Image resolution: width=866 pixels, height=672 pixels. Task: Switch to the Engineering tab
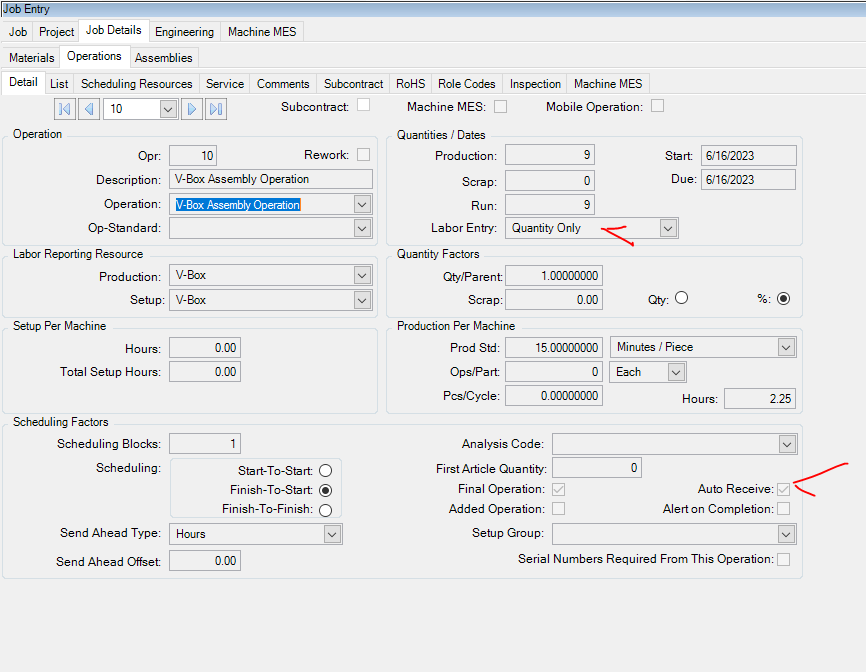[184, 32]
